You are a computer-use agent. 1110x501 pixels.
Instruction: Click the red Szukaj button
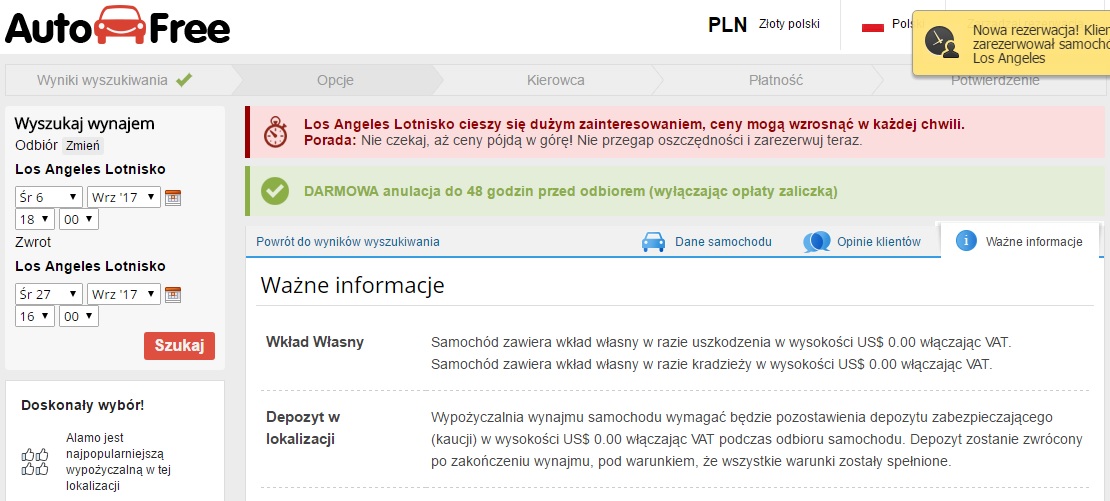pos(179,346)
